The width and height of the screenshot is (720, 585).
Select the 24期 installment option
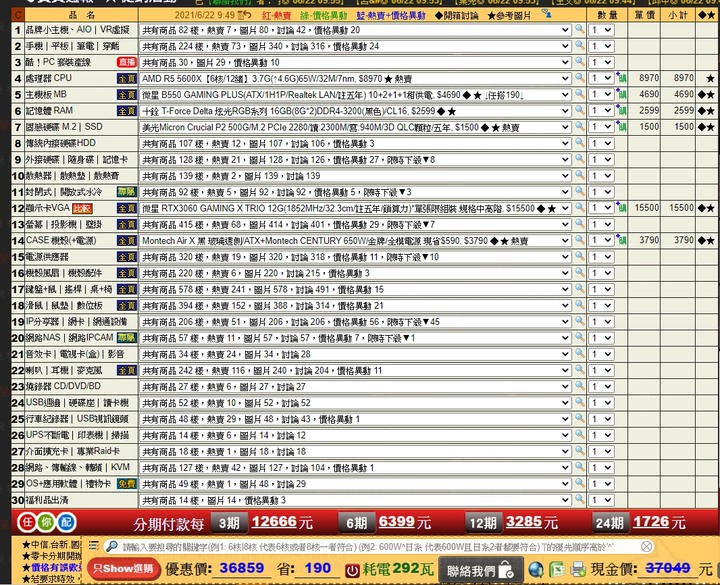(x=610, y=523)
